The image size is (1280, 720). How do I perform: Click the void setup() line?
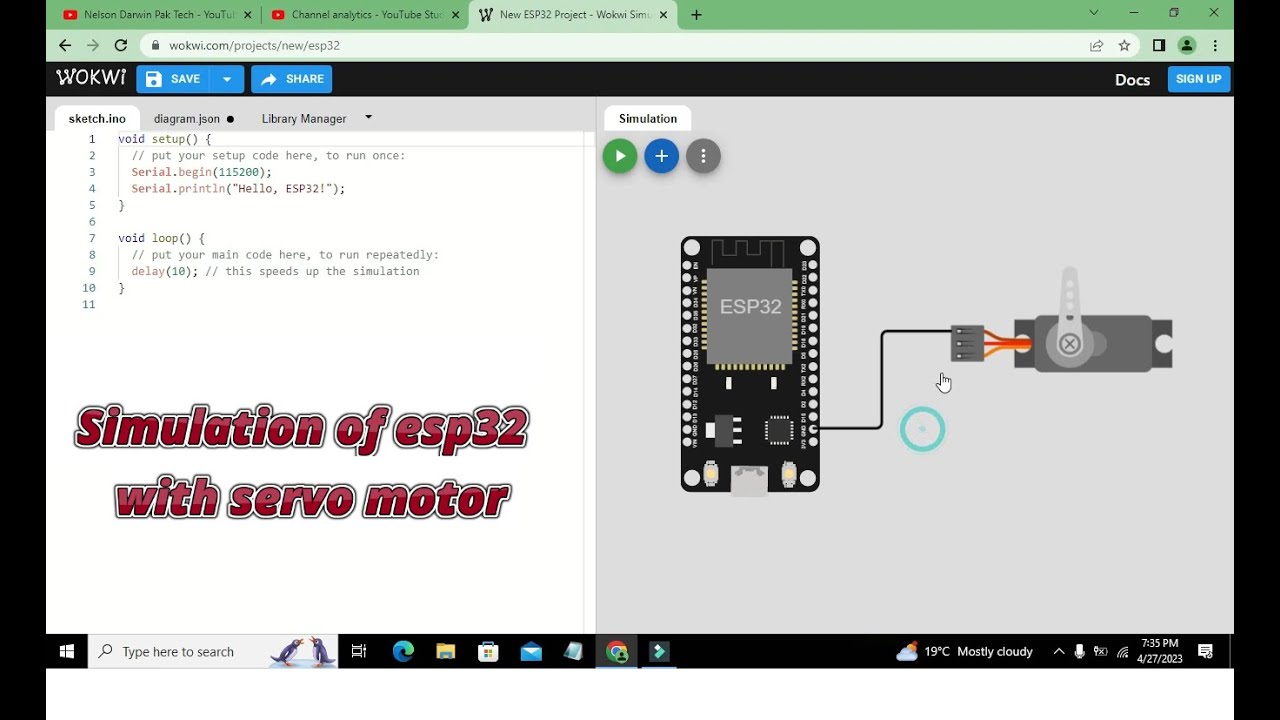tap(165, 139)
